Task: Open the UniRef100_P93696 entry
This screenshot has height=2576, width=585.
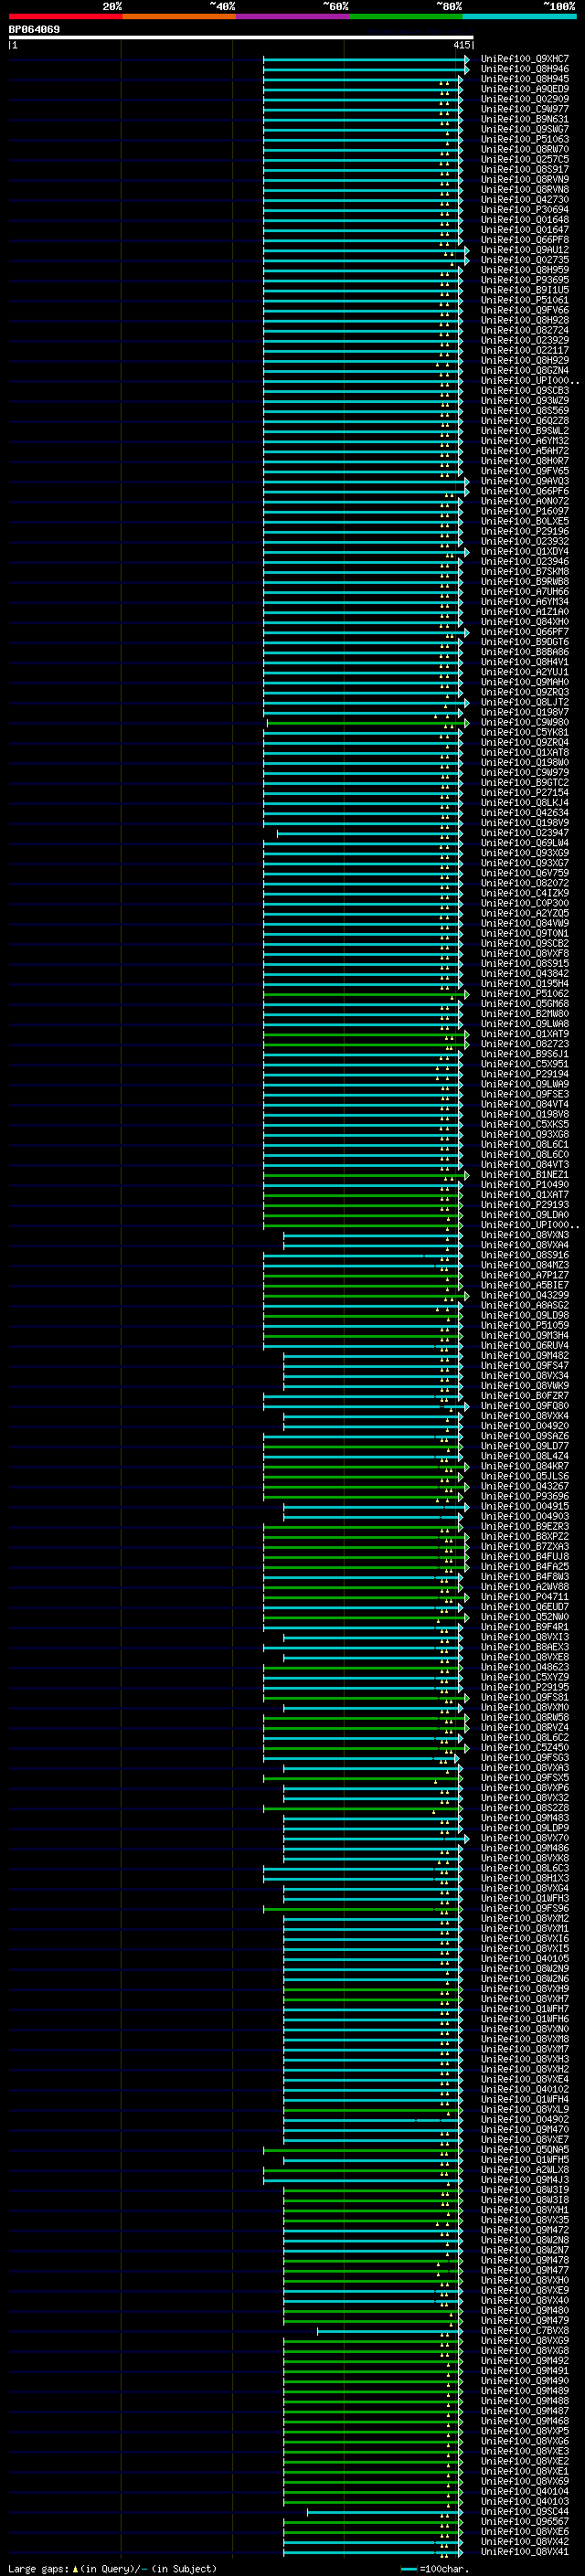Action: coord(525,1496)
